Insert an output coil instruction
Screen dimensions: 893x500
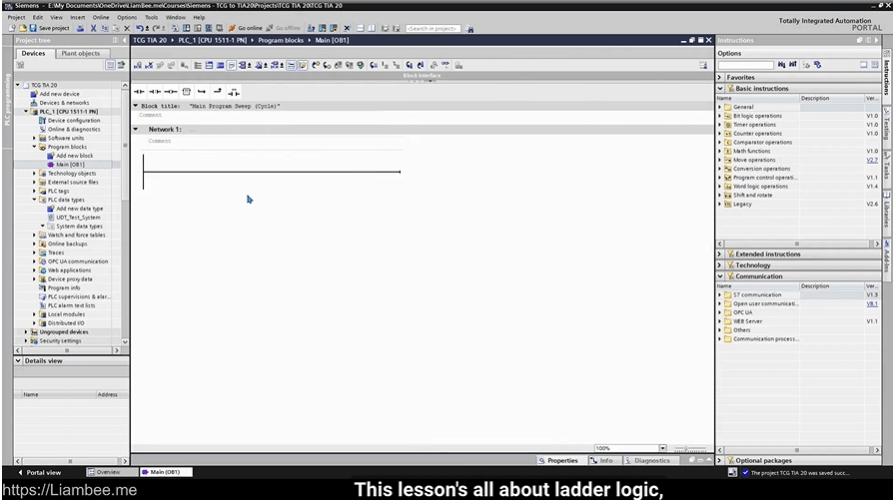170,91
